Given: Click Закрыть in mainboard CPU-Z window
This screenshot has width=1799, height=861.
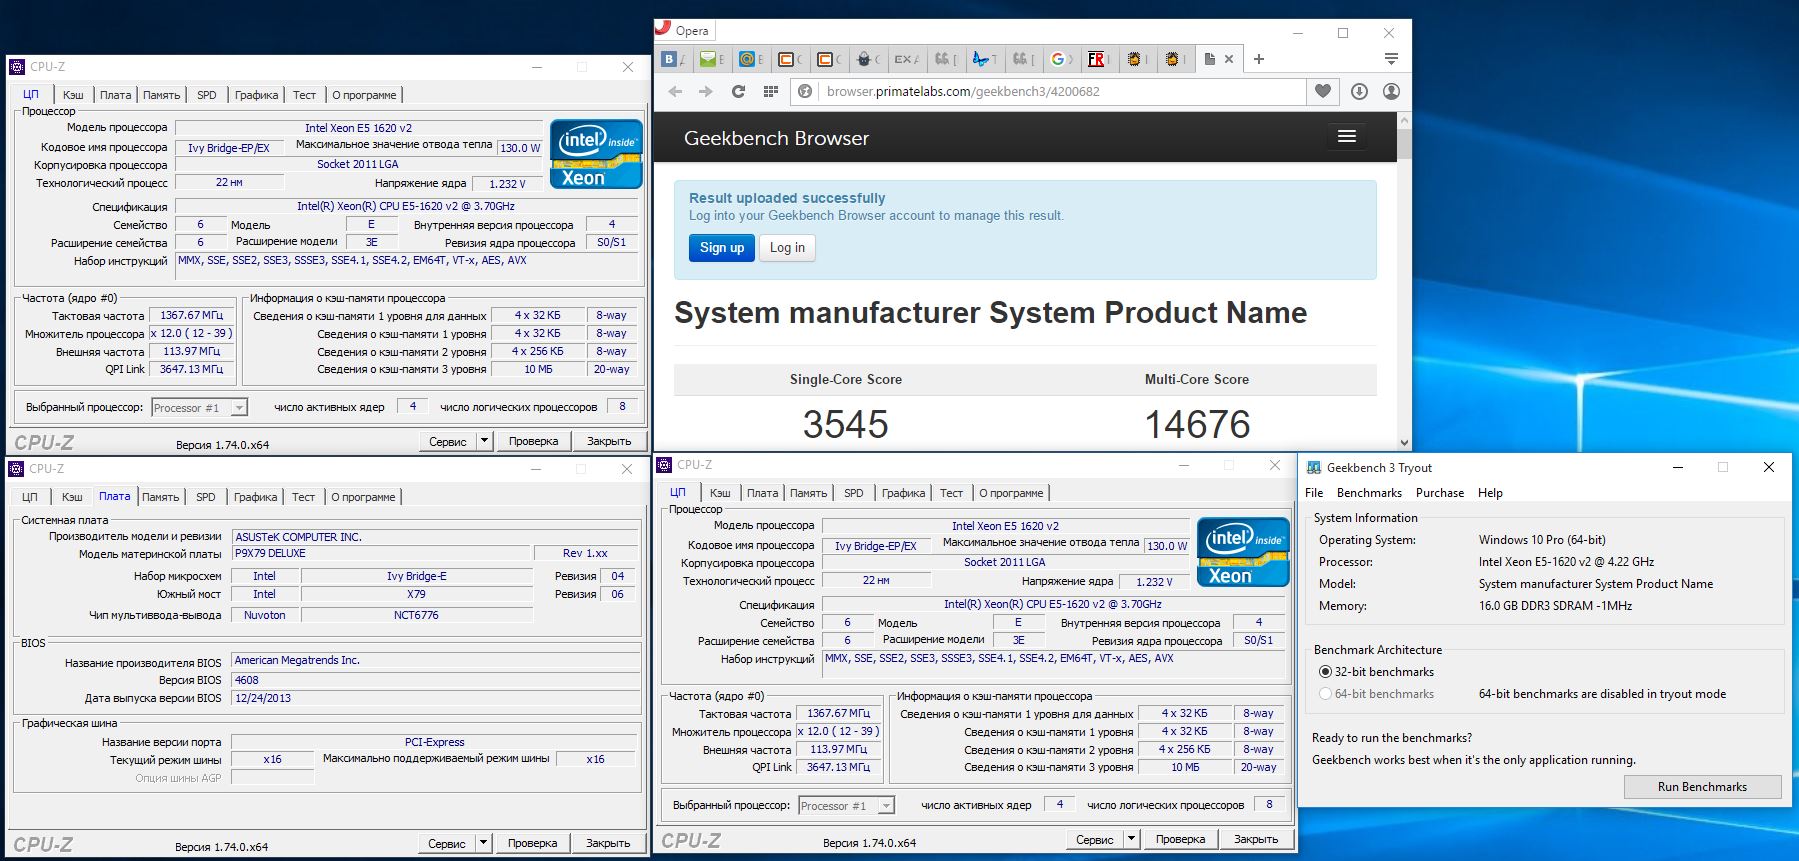Looking at the screenshot, I should coord(608,843).
